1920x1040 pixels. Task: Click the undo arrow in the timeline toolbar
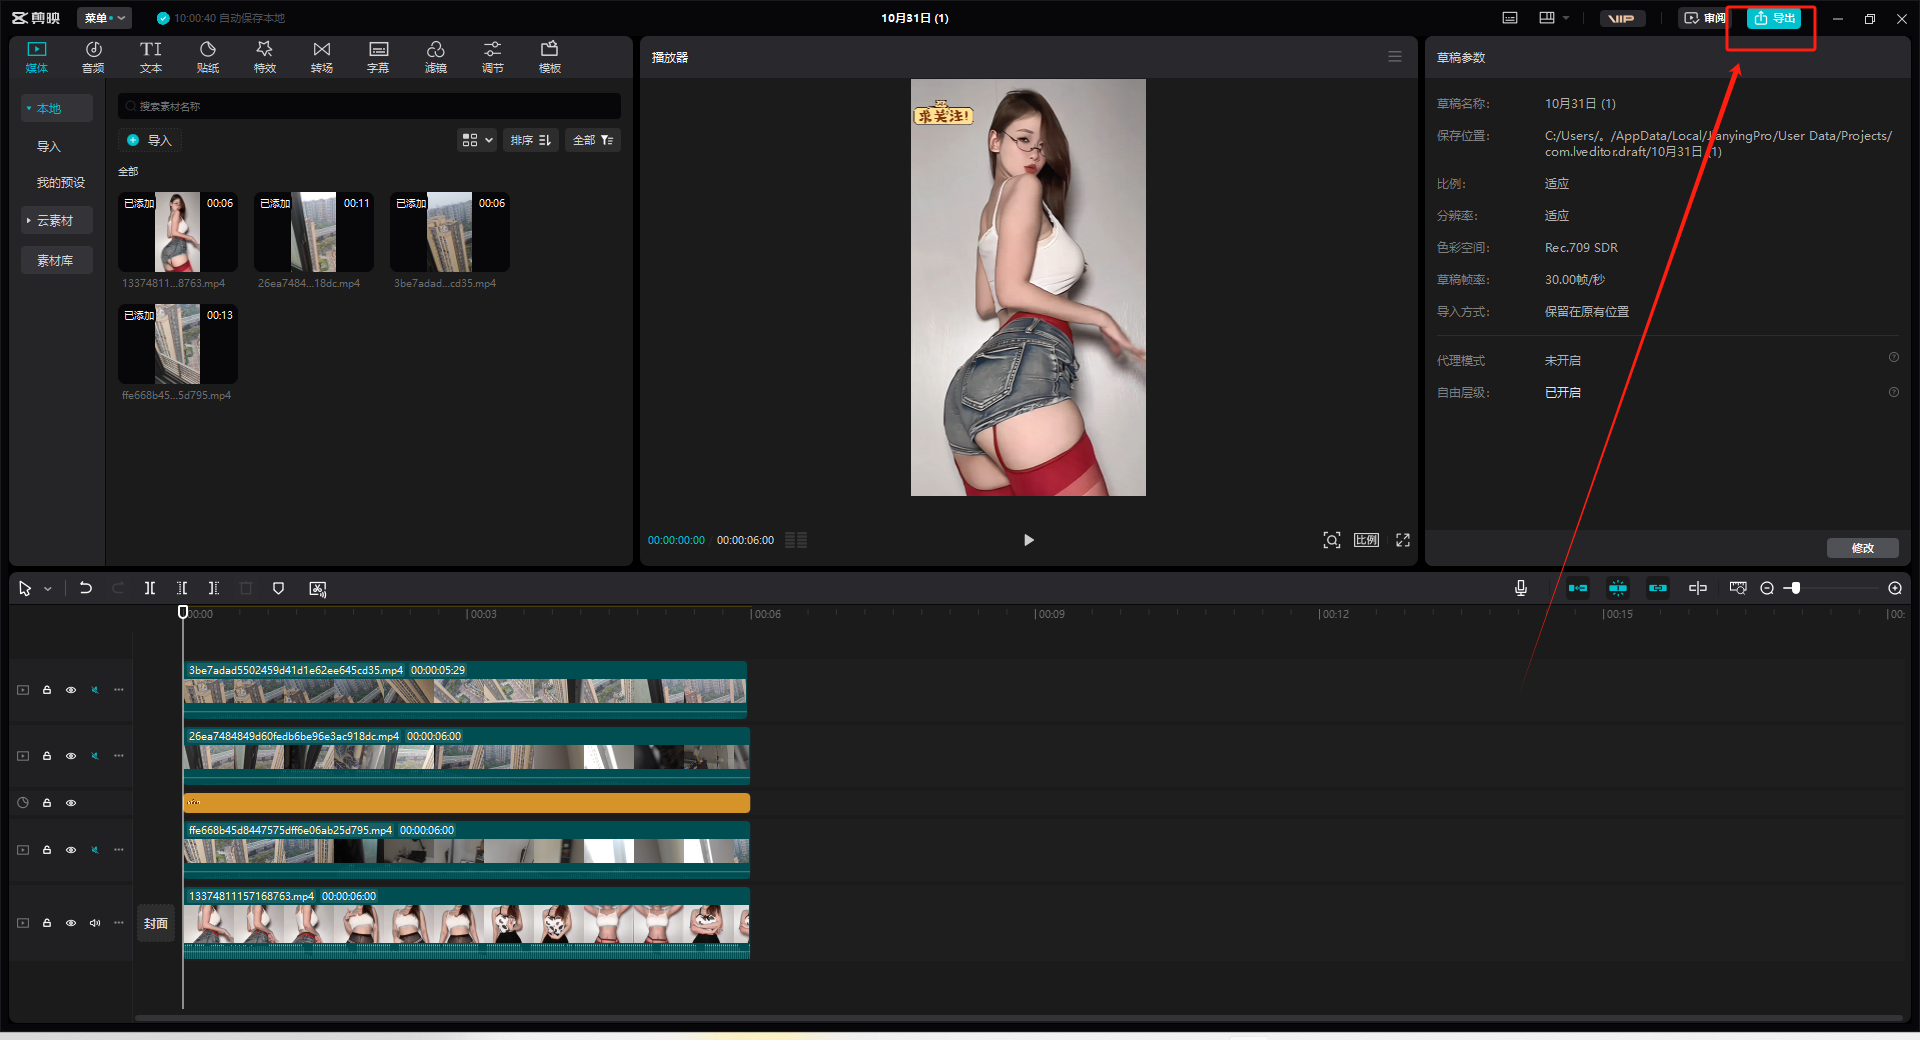[x=86, y=588]
